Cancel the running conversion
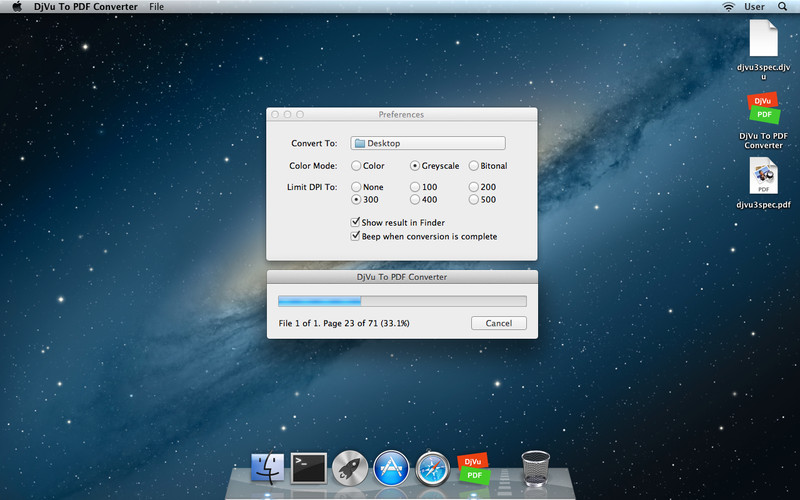Image resolution: width=800 pixels, height=500 pixels. click(498, 323)
